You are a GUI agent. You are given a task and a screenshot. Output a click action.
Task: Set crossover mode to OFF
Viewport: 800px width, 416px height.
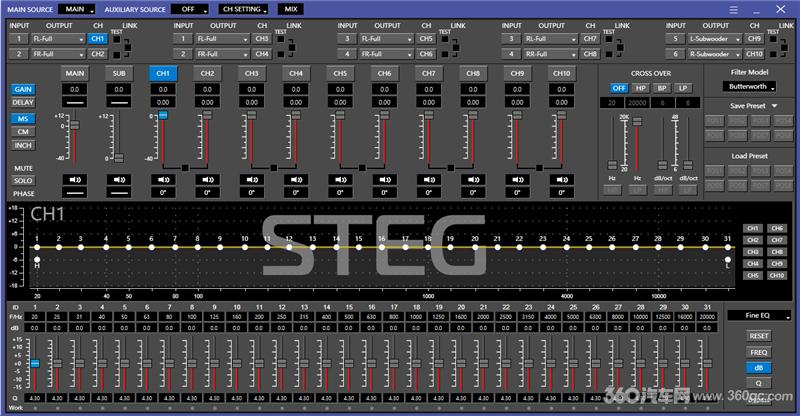(x=619, y=88)
